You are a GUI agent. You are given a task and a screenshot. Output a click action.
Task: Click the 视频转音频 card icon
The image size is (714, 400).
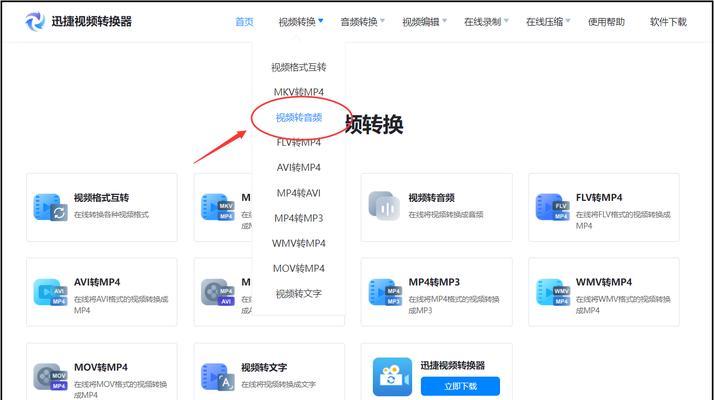coord(384,206)
